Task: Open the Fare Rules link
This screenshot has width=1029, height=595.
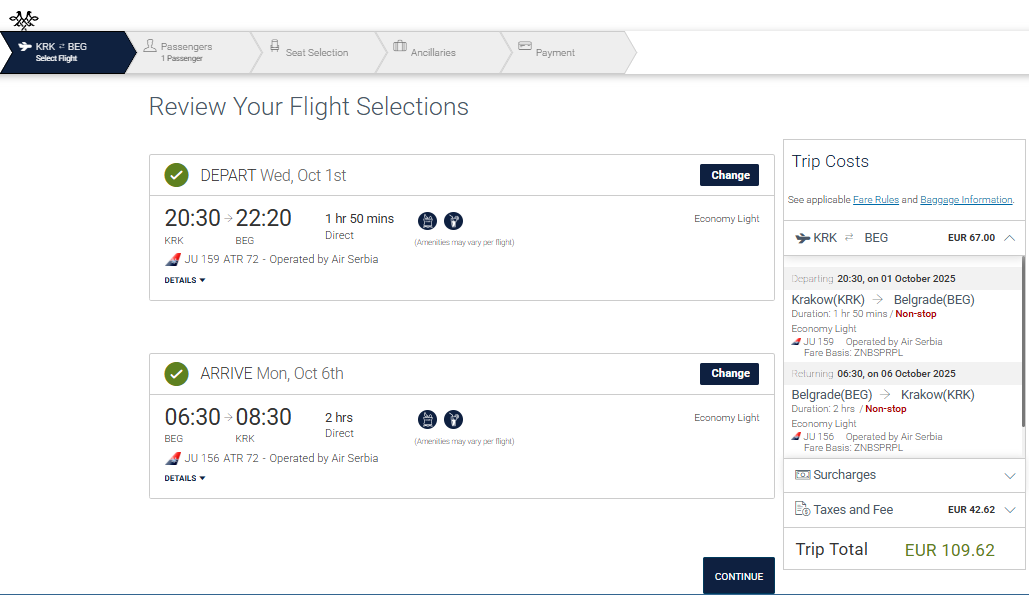Action: point(875,199)
